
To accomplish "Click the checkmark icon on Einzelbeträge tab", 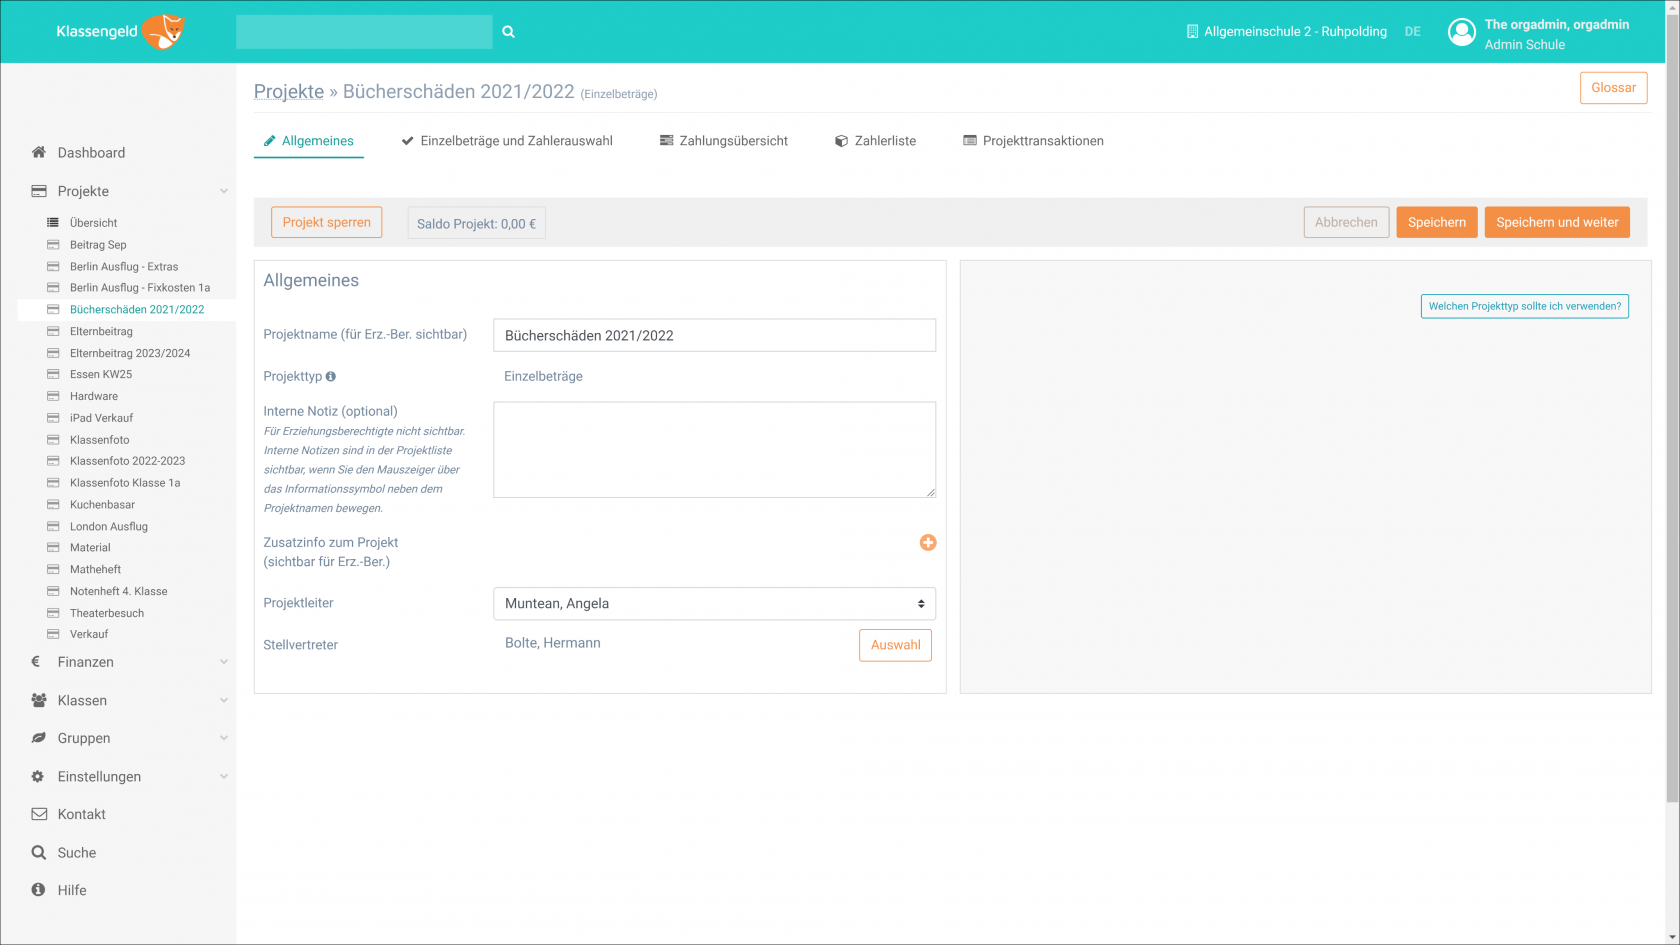I will tap(407, 141).
